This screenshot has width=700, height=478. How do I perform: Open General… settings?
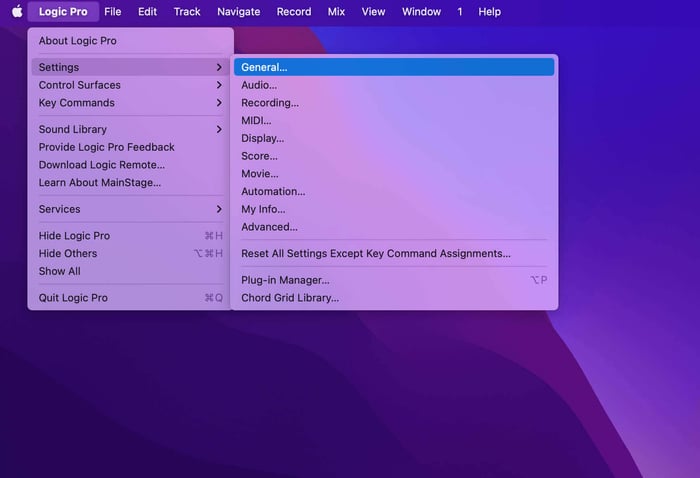tap(394, 67)
